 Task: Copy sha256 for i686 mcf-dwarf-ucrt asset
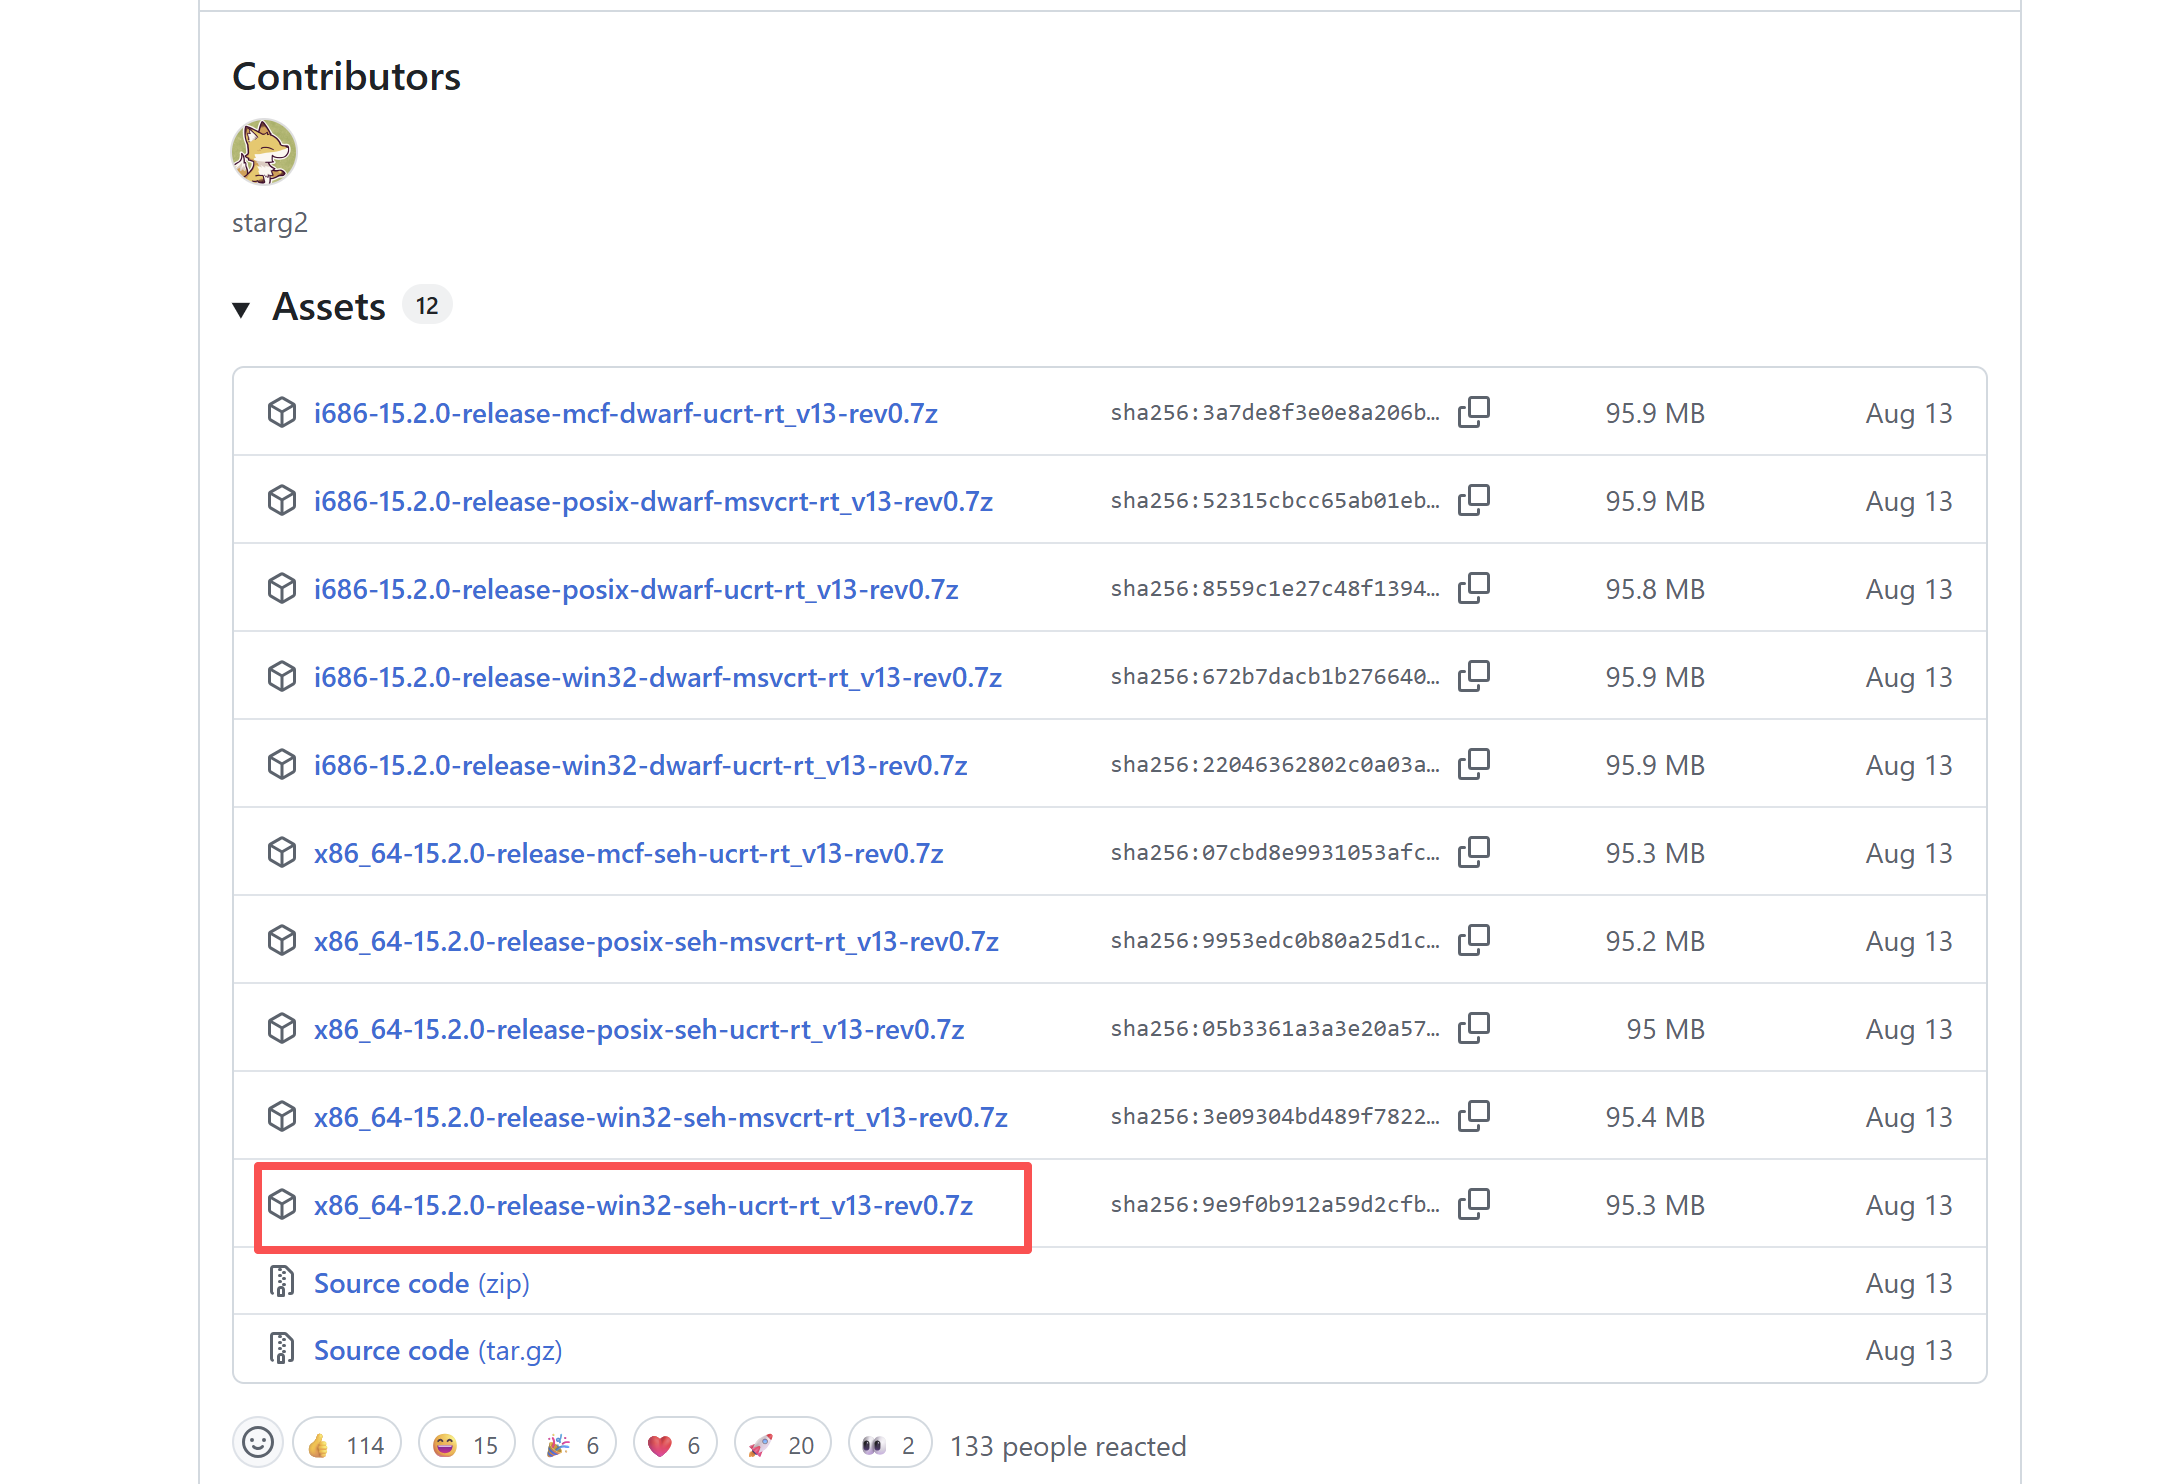click(x=1473, y=412)
